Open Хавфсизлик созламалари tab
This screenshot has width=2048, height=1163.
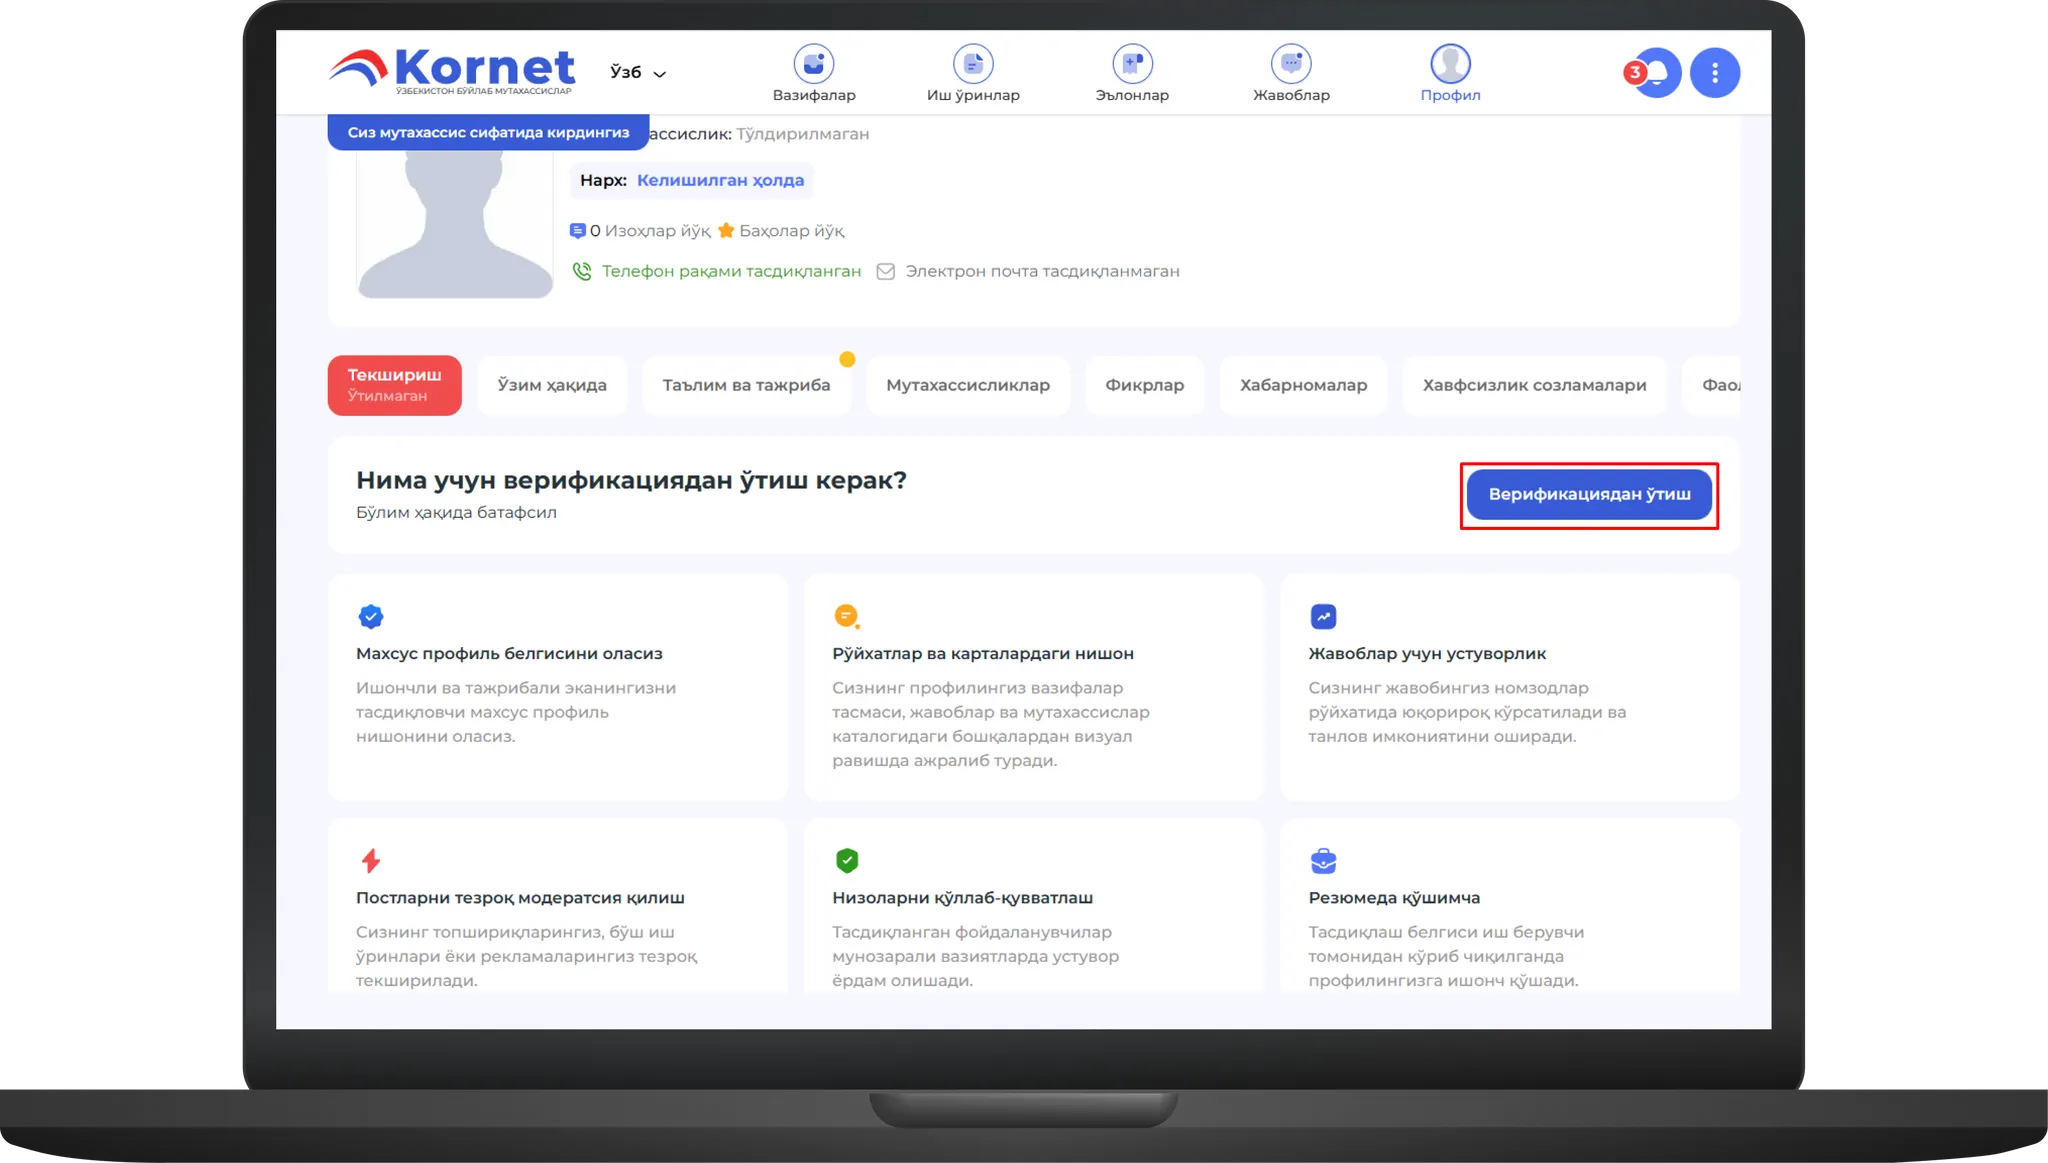click(x=1533, y=385)
